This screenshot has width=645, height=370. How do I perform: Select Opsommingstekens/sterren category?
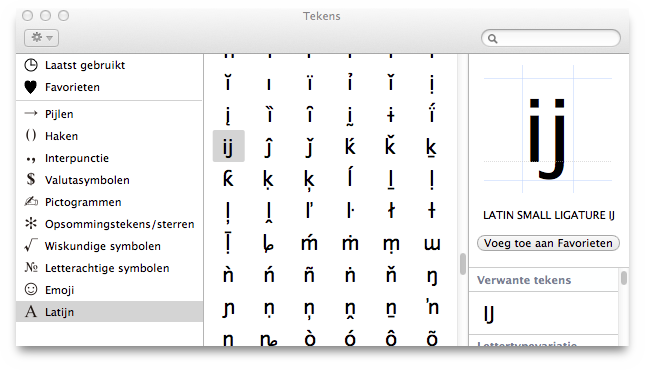[109, 224]
